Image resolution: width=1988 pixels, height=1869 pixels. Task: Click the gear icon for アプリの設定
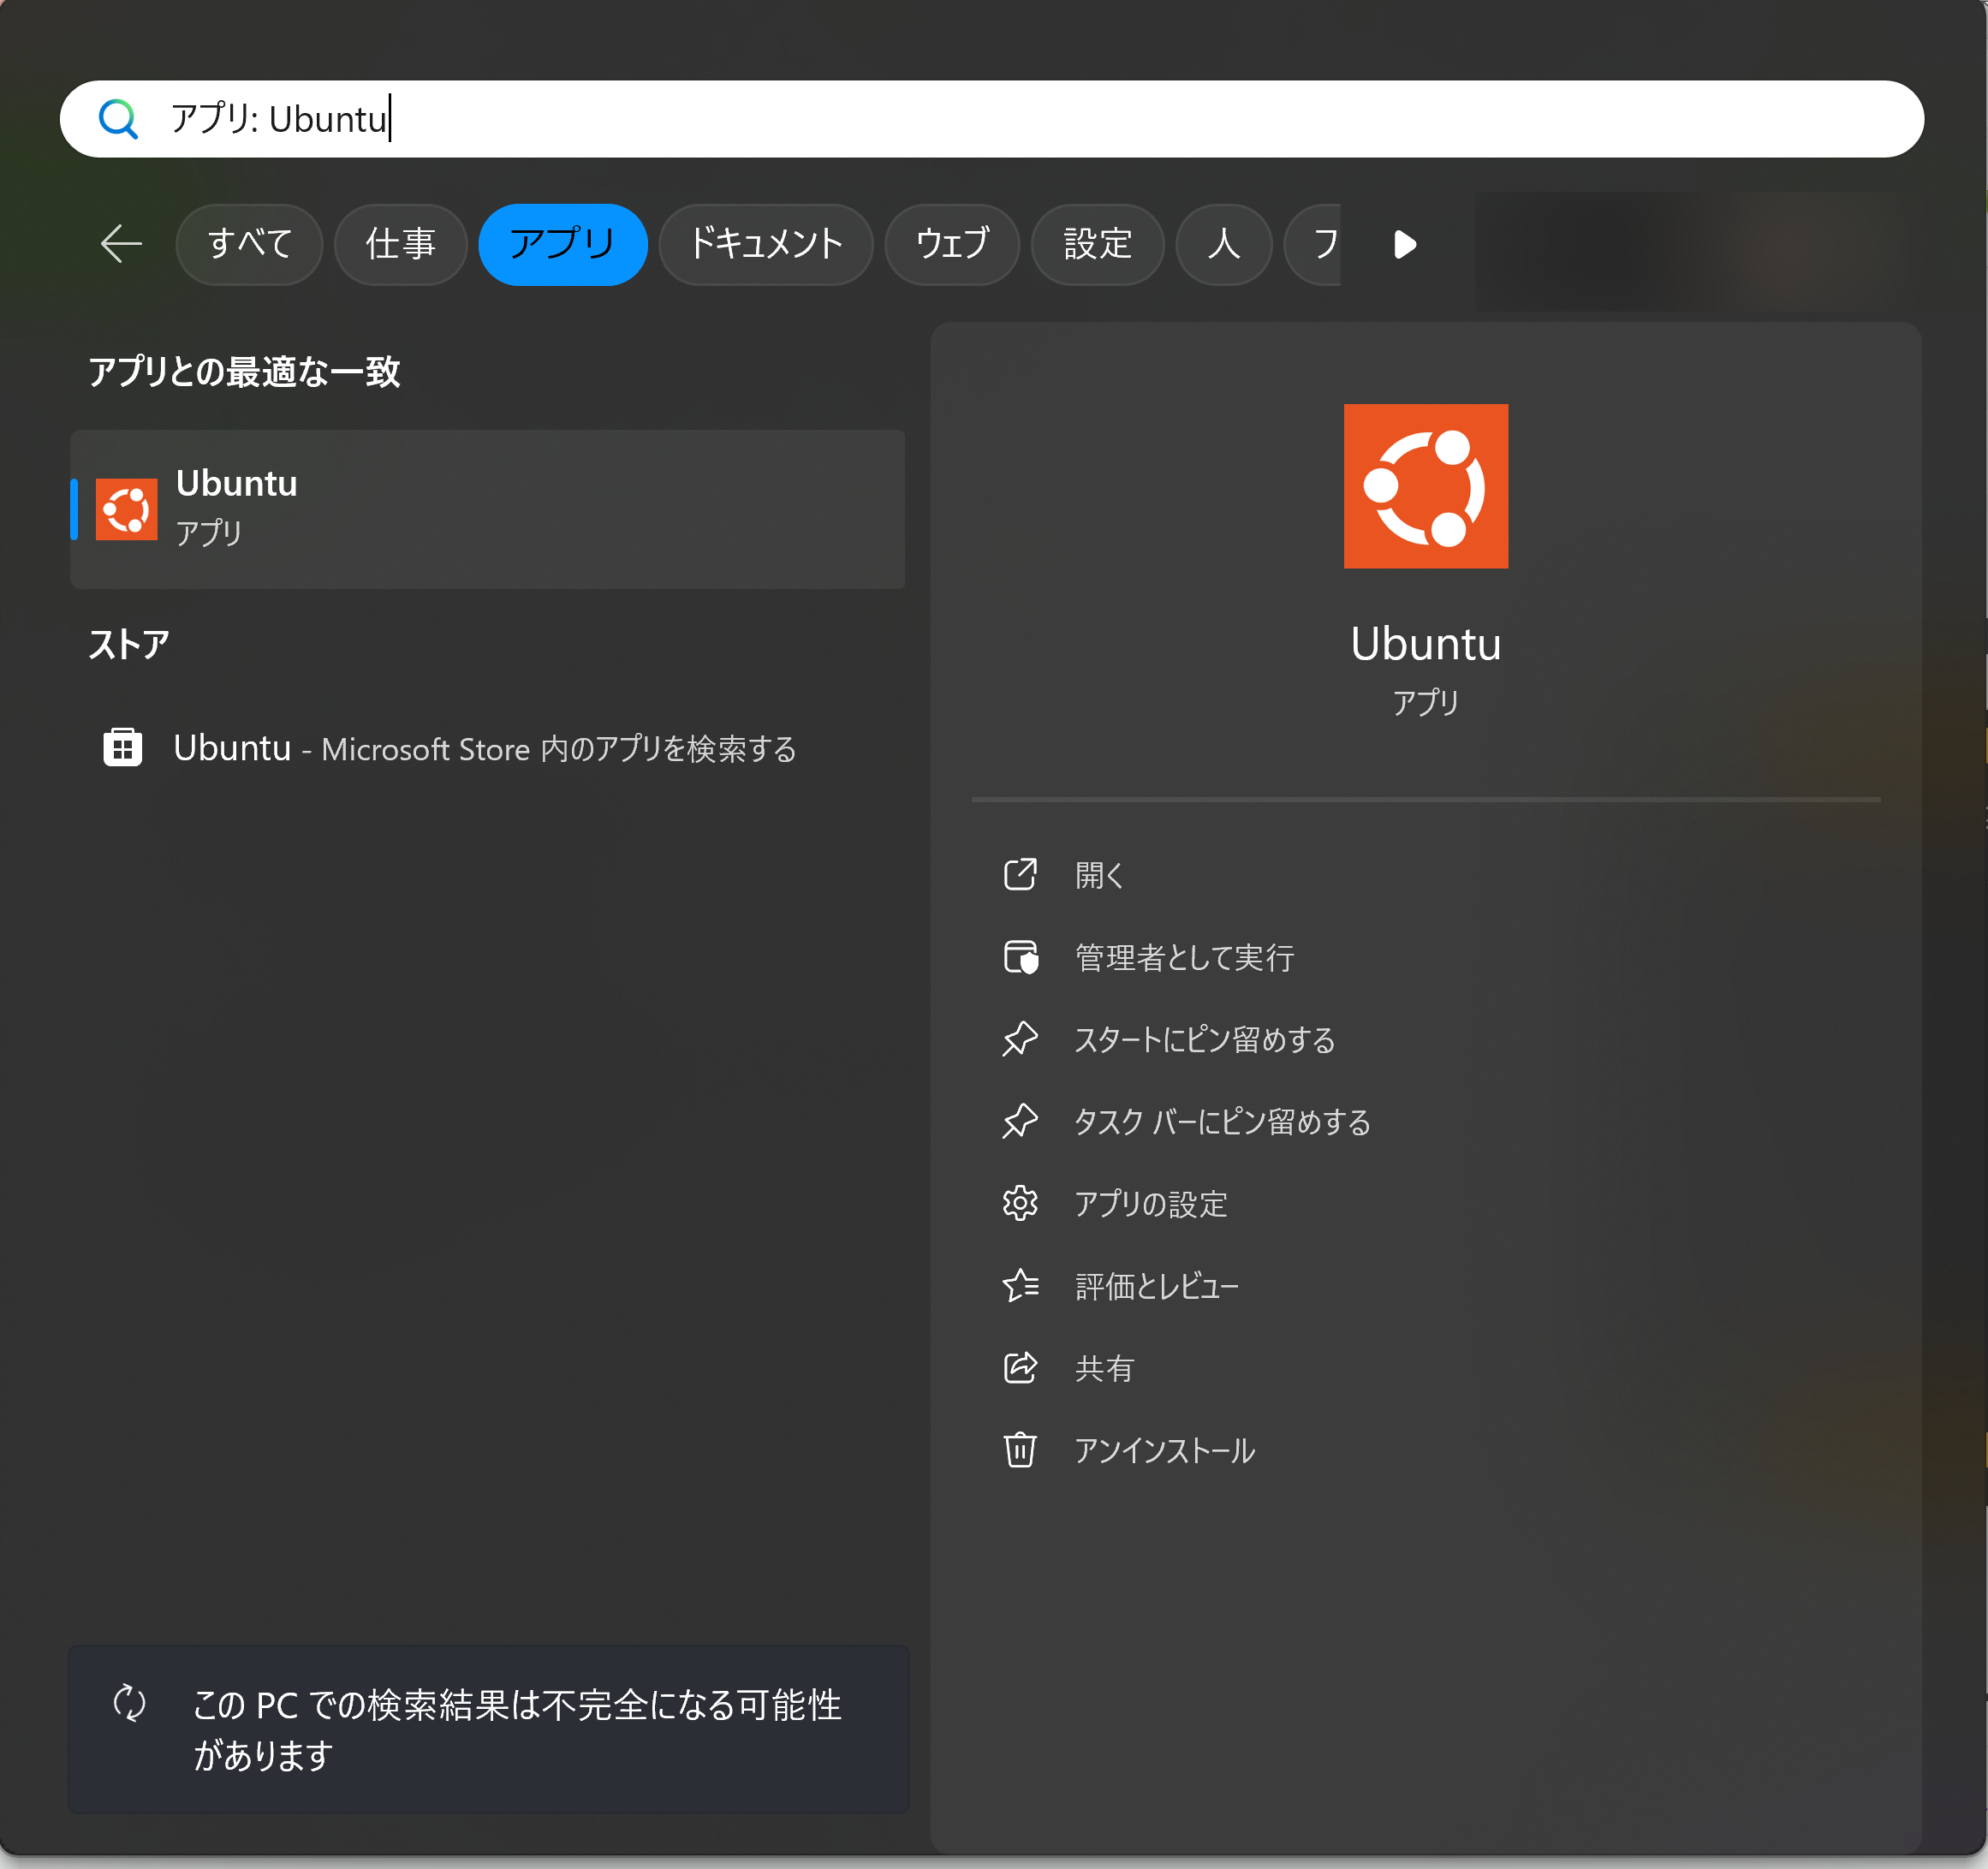pyautogui.click(x=1019, y=1203)
